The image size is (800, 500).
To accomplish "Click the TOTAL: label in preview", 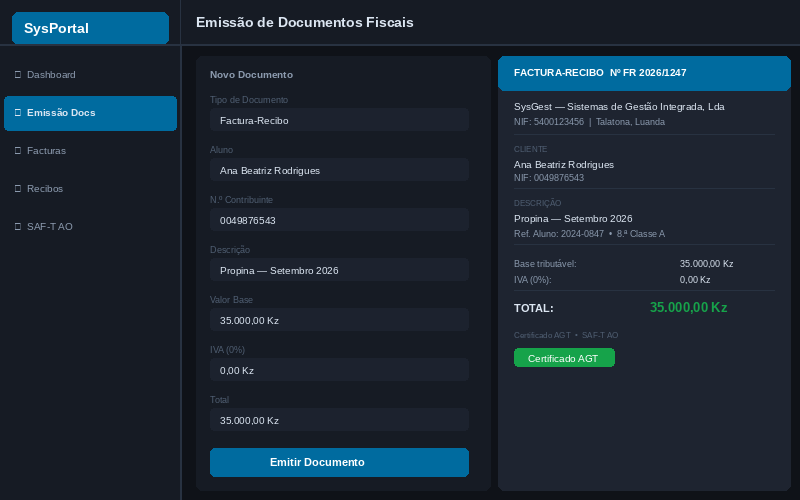I will tap(534, 308).
